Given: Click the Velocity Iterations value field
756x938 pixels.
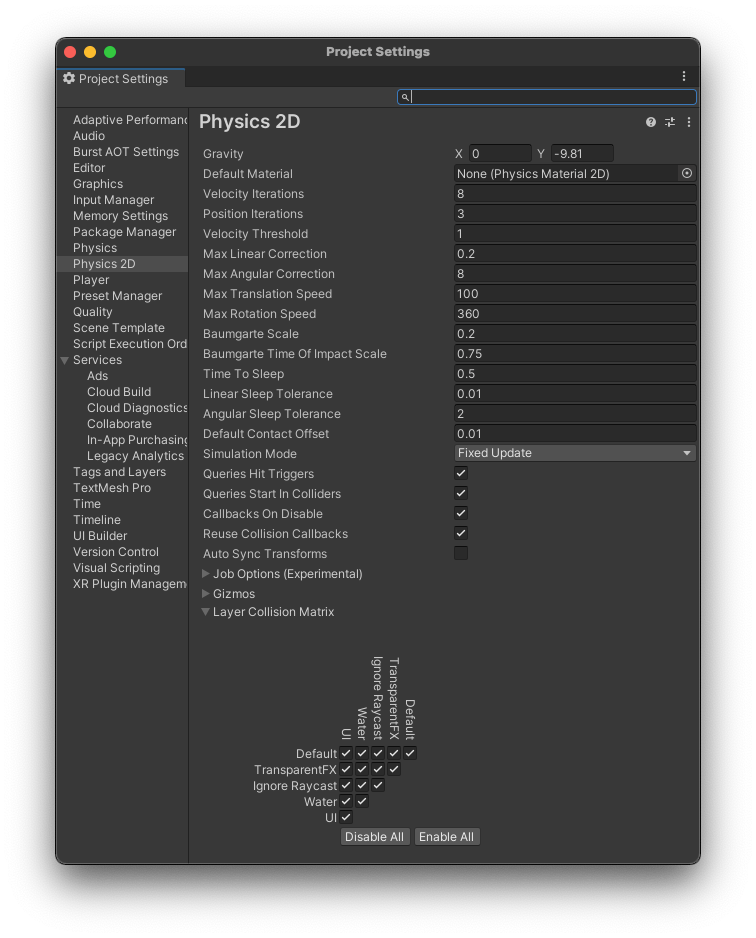Looking at the screenshot, I should click(x=575, y=193).
